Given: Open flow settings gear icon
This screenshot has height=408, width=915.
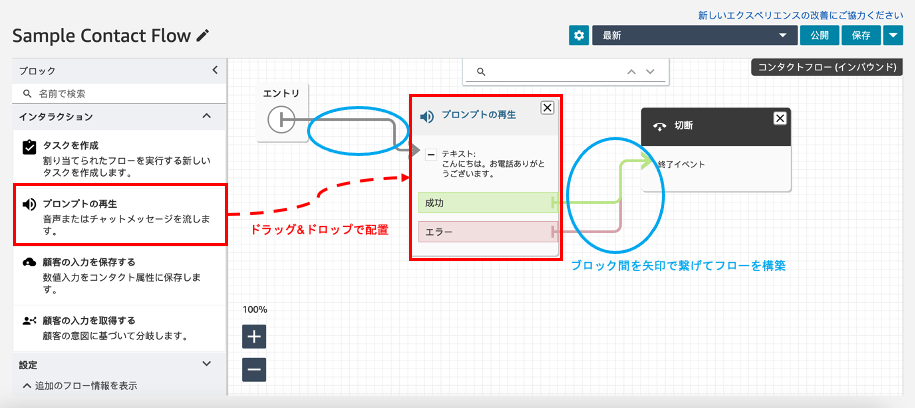Looking at the screenshot, I should [x=578, y=36].
